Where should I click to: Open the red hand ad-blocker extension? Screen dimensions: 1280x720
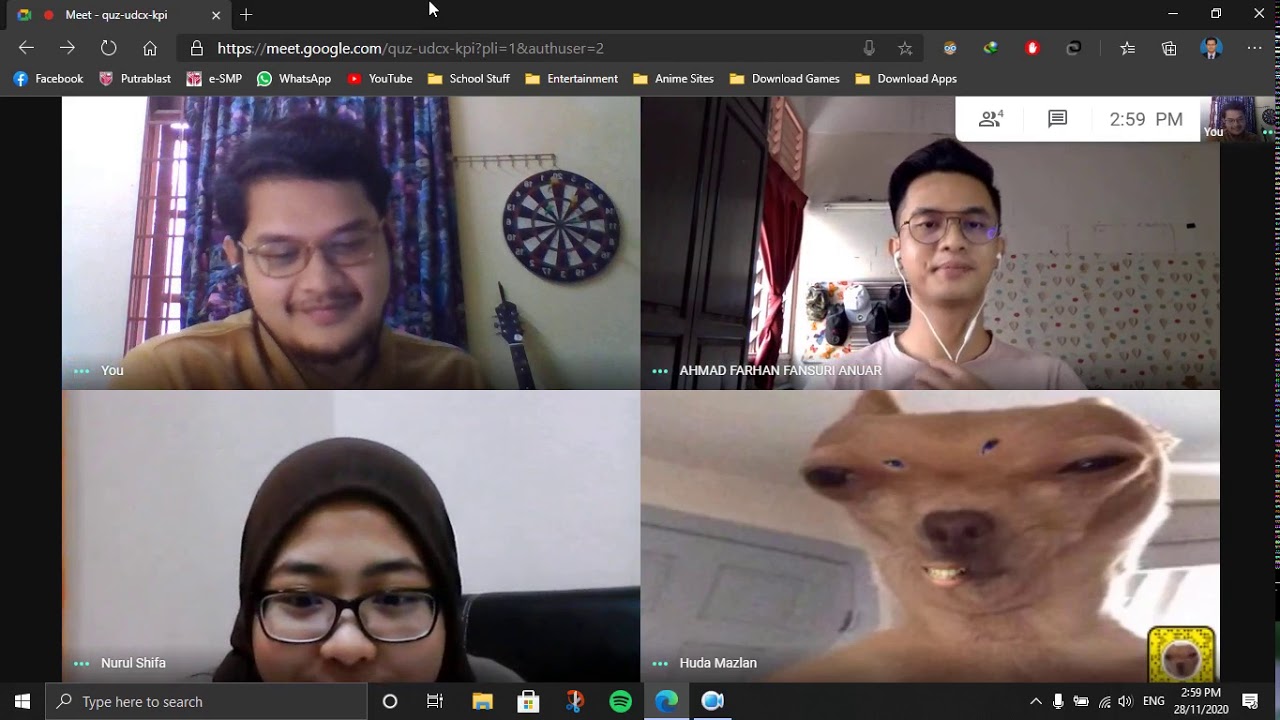(1032, 48)
